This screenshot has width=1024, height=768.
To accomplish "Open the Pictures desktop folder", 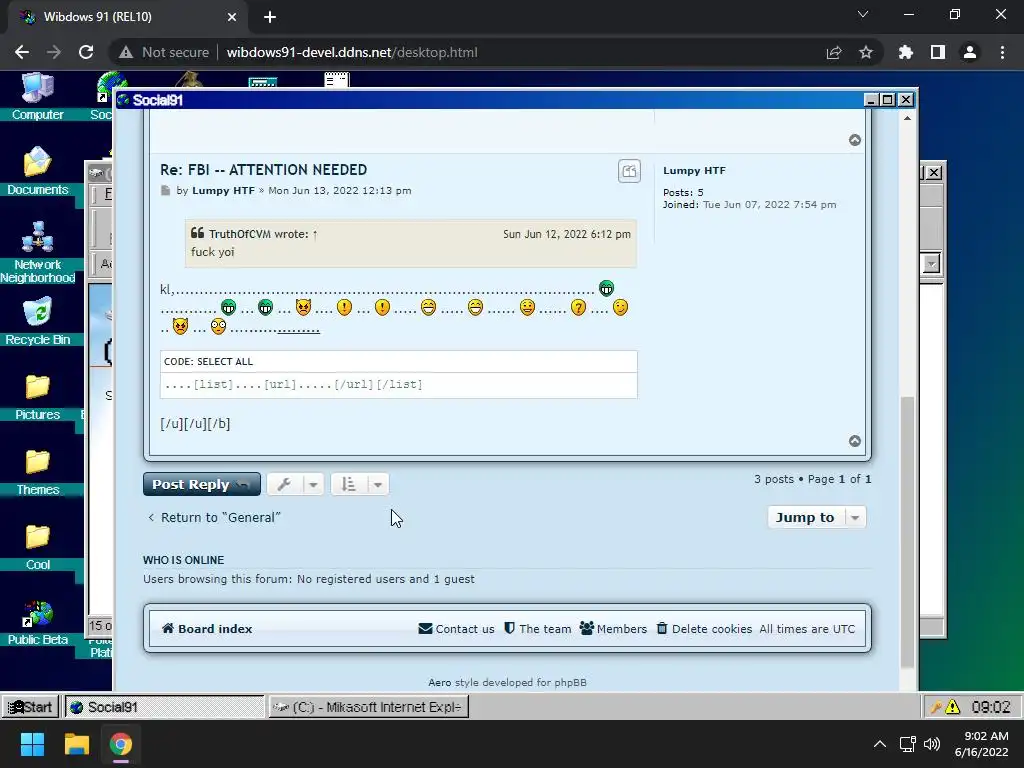I will click(37, 396).
